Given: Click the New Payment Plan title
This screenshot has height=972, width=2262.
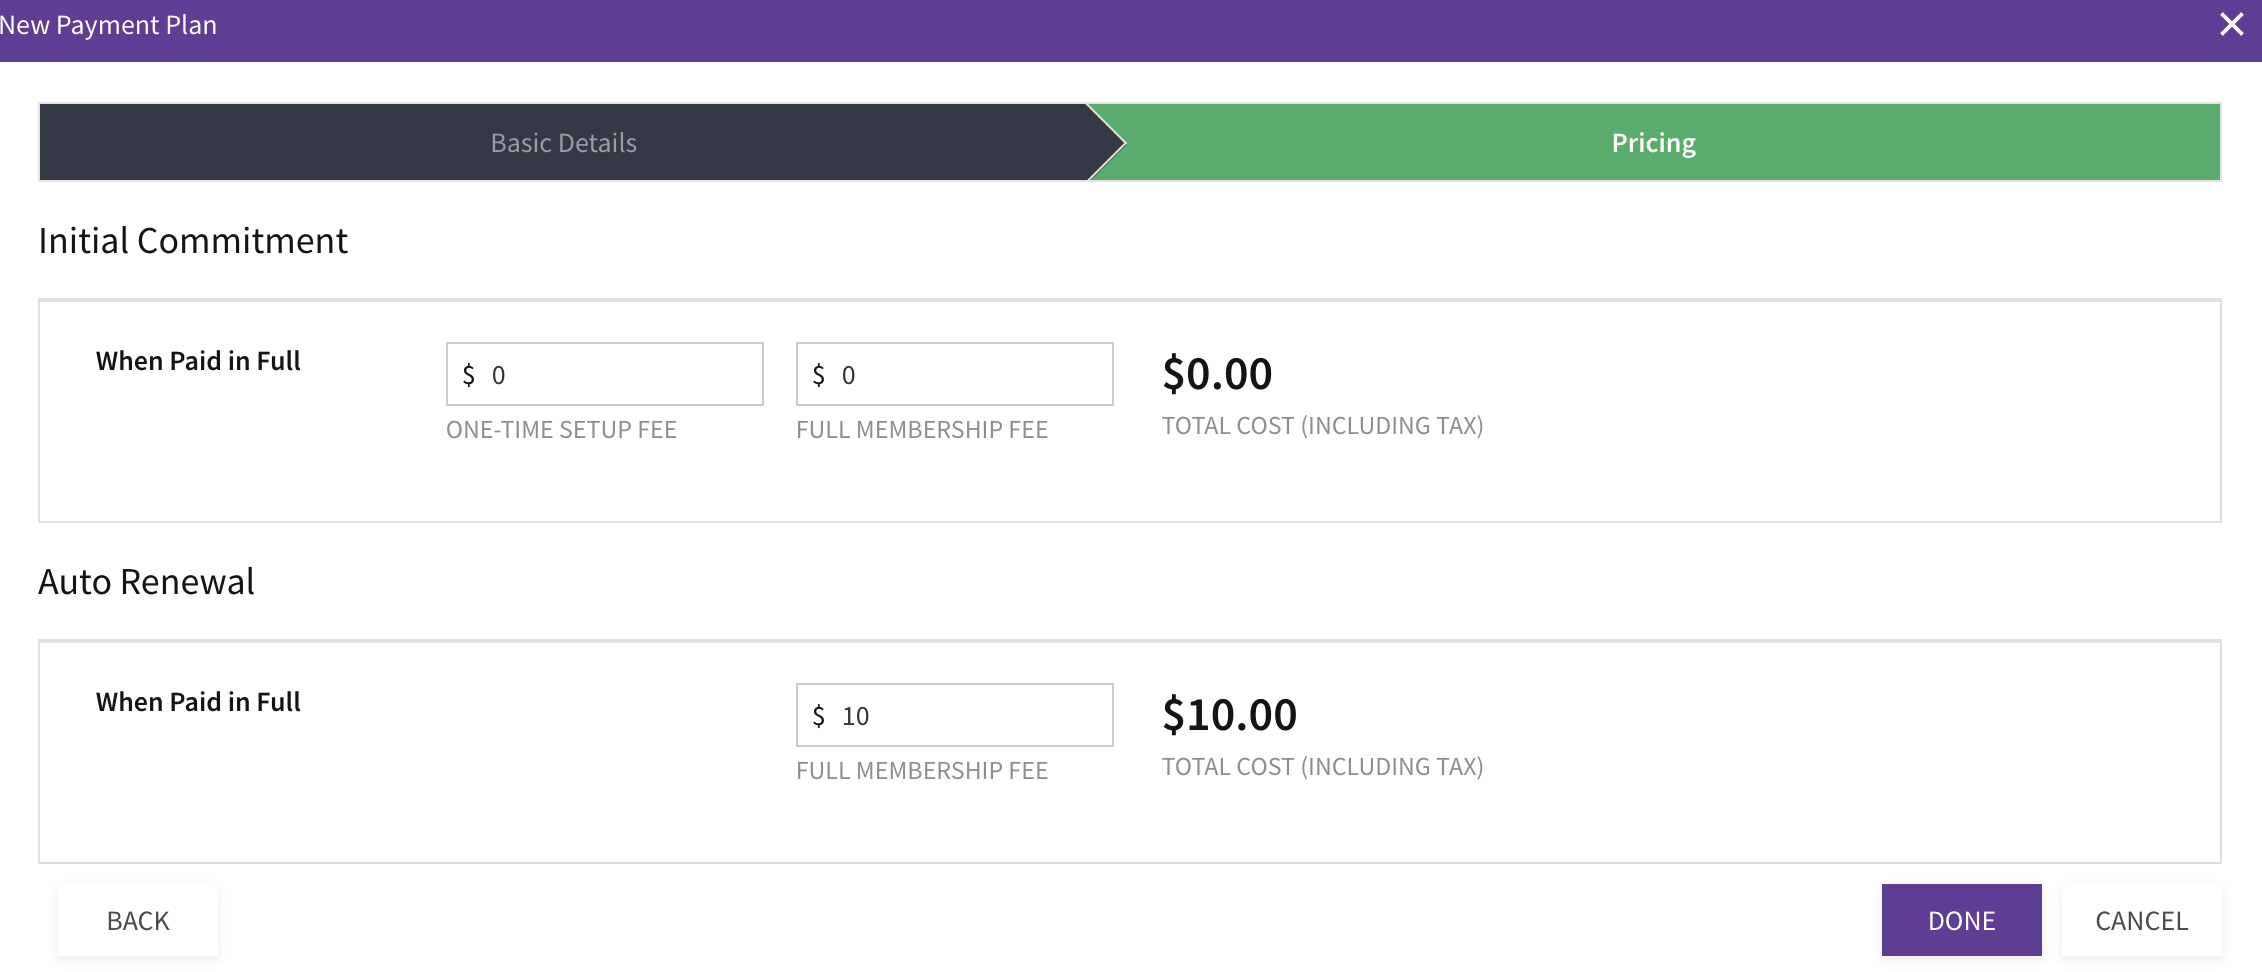Looking at the screenshot, I should [108, 25].
